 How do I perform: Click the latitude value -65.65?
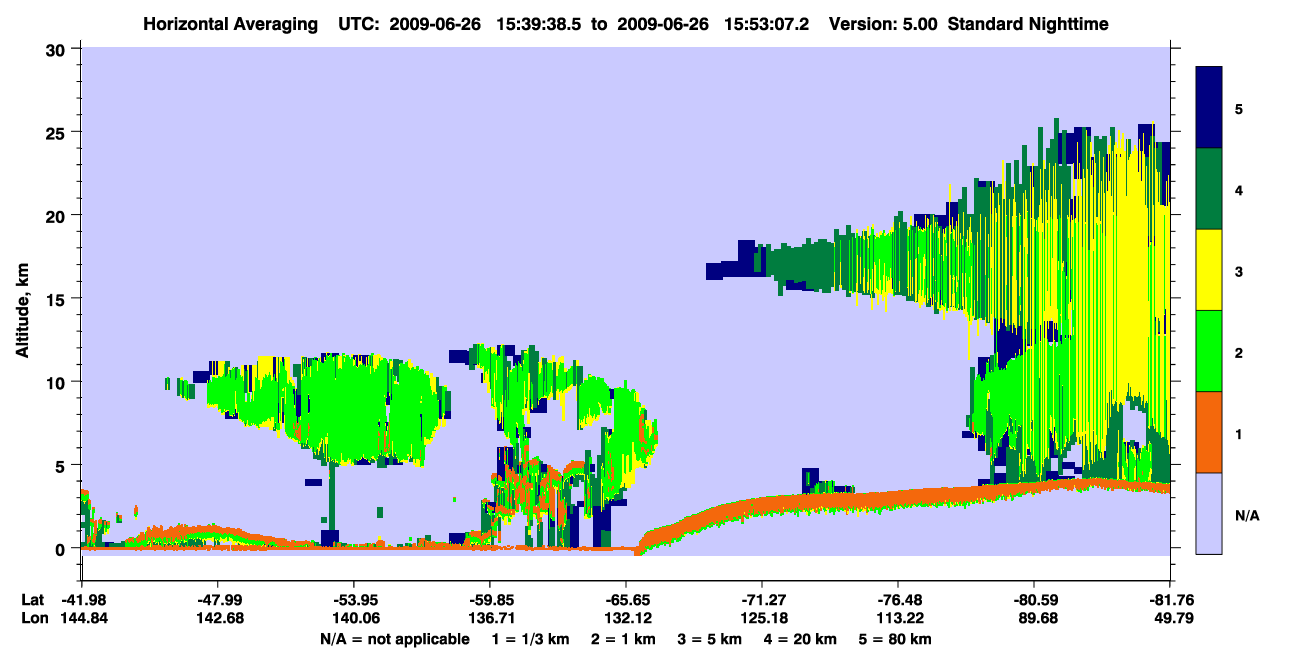[x=626, y=600]
